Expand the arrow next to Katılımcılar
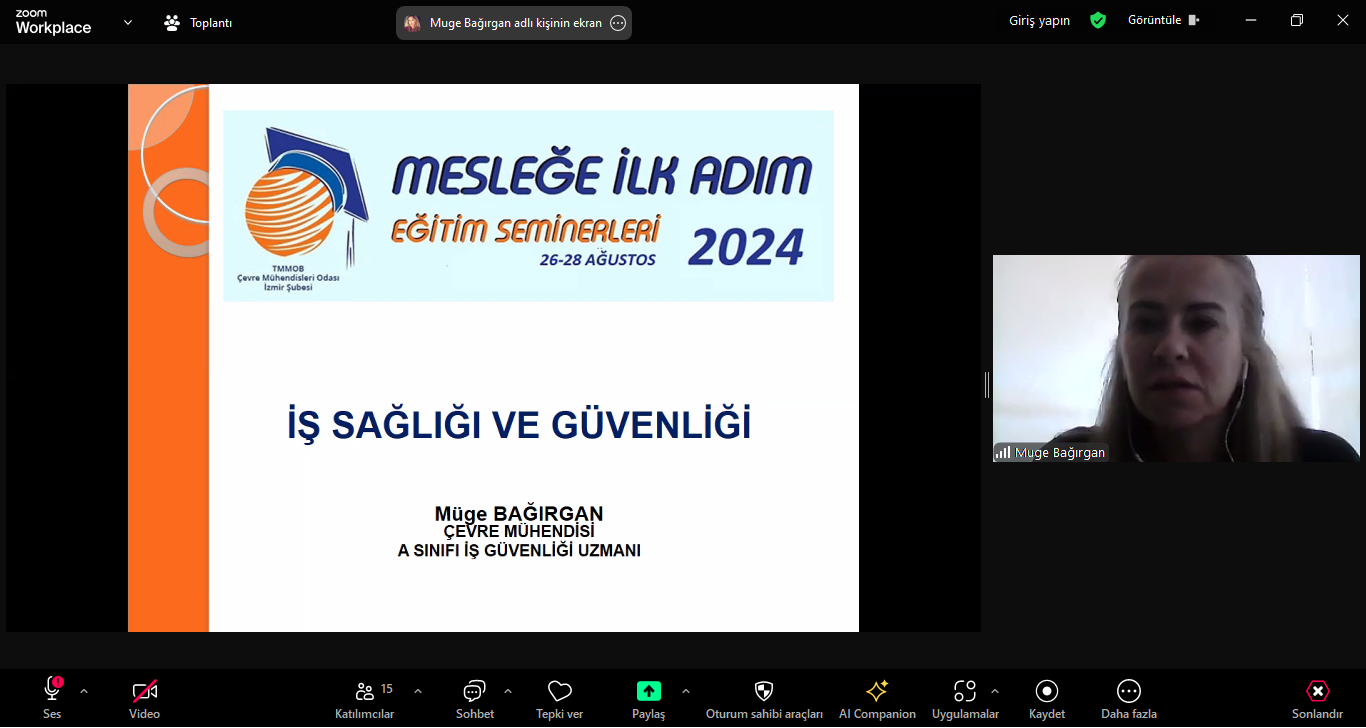Viewport: 1366px width, 728px height. (418, 691)
